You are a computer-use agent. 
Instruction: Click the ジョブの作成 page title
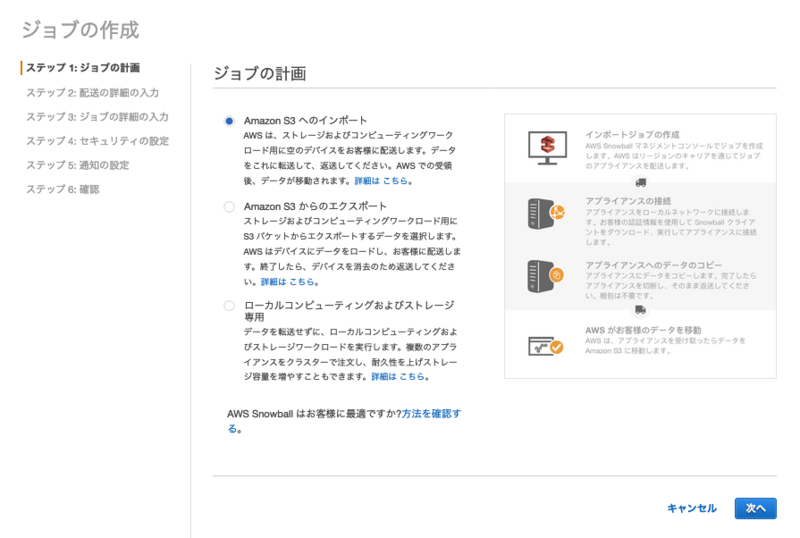(x=81, y=30)
